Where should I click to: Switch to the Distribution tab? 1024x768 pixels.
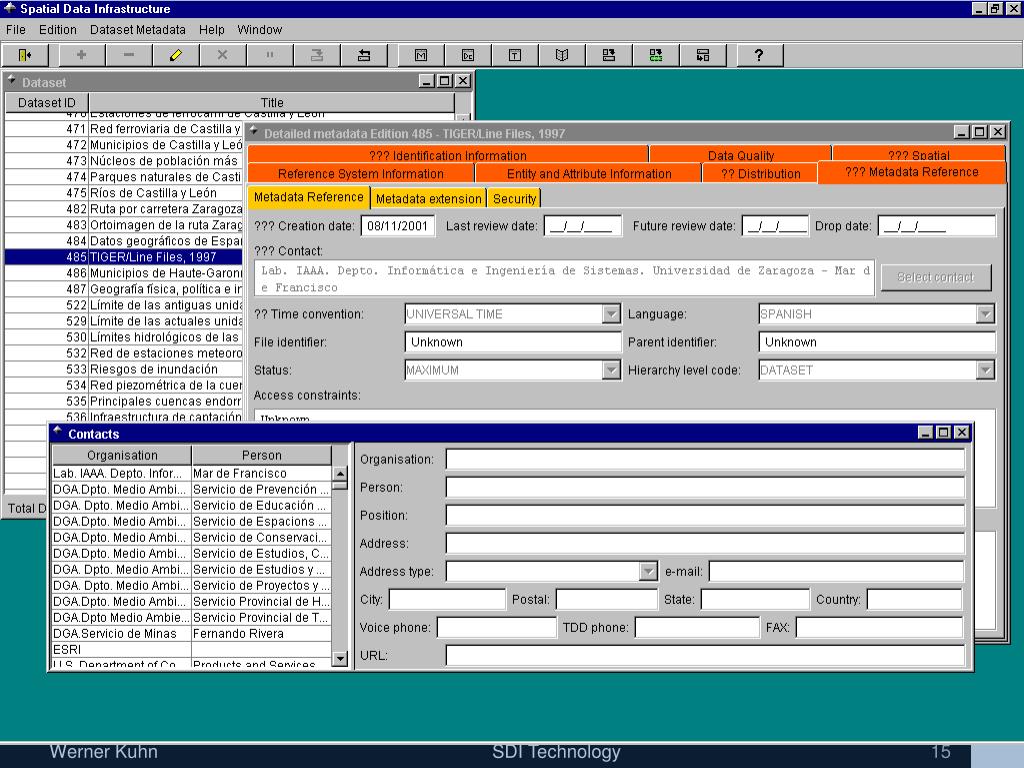click(760, 174)
